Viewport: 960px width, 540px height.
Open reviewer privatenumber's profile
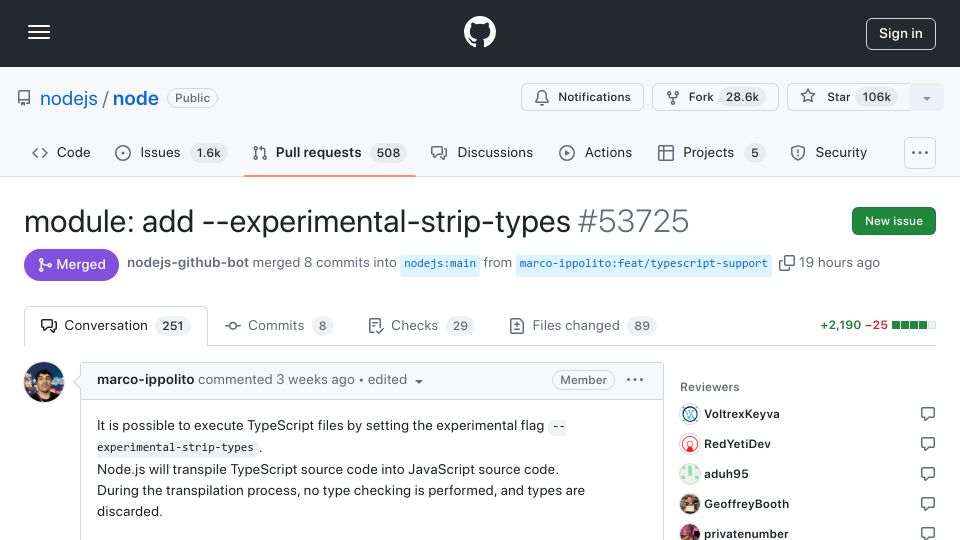(746, 533)
